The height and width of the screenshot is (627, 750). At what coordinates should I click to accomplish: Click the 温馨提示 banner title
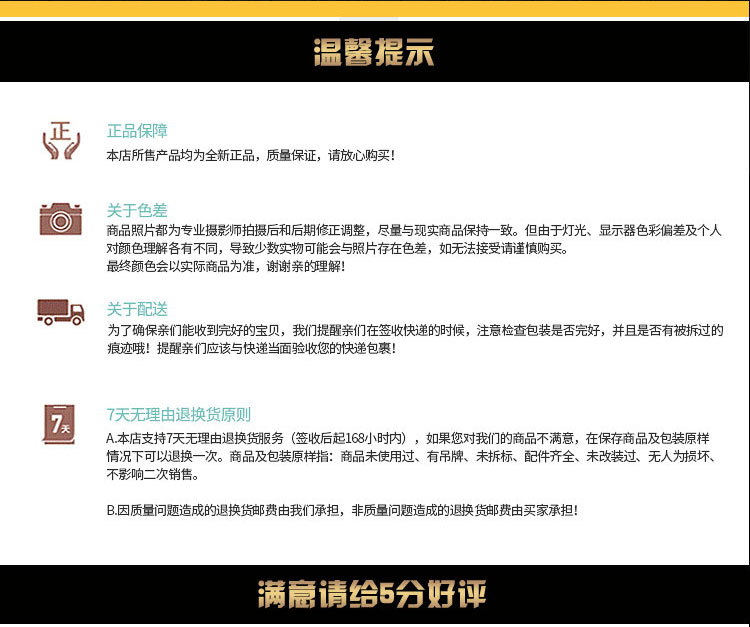point(374,52)
